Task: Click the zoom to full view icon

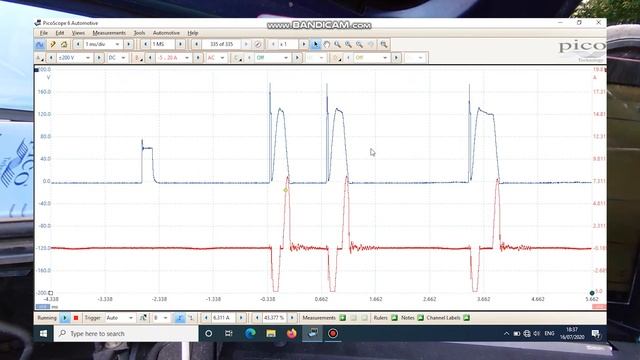Action: point(384,44)
